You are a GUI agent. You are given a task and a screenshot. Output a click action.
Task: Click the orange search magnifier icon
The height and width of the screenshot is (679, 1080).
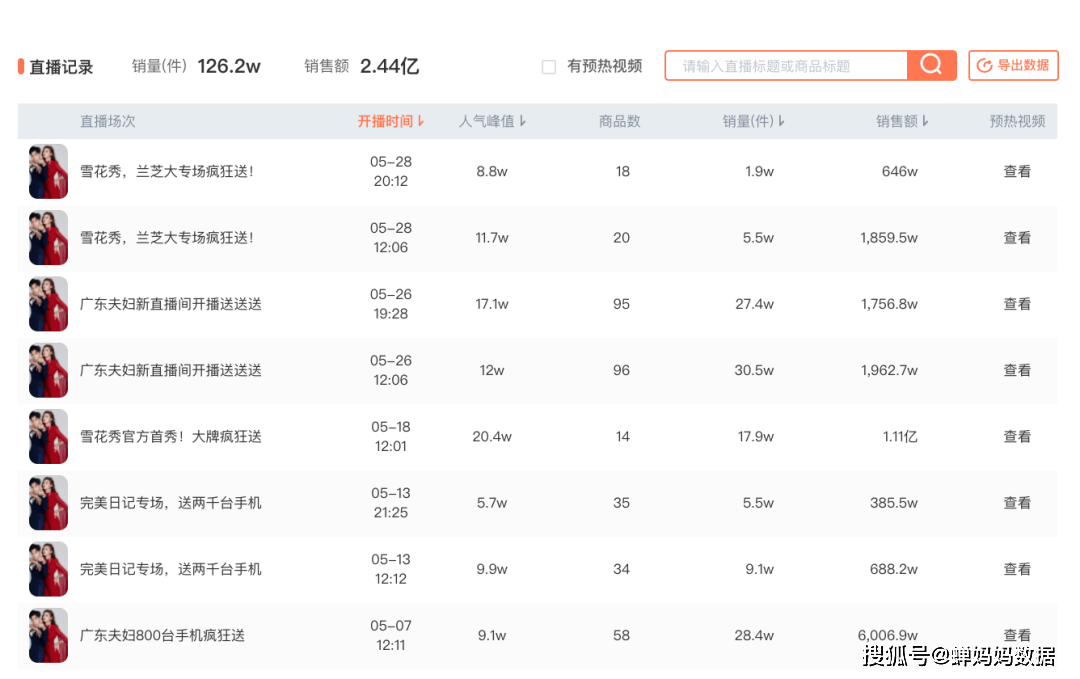pyautogui.click(x=931, y=66)
